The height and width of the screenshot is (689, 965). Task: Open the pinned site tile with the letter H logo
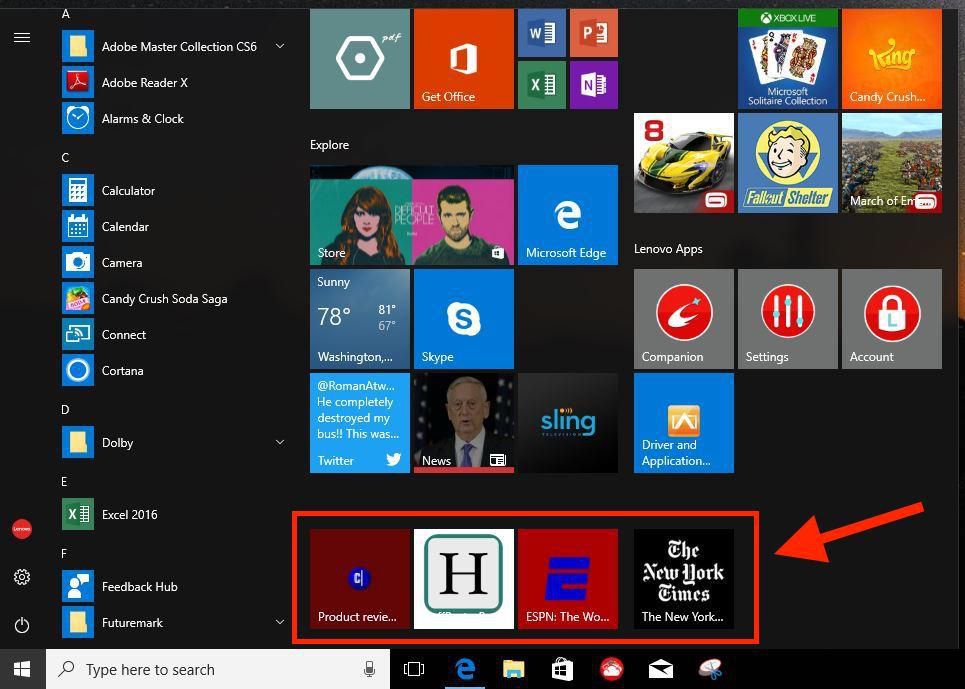pyautogui.click(x=463, y=579)
